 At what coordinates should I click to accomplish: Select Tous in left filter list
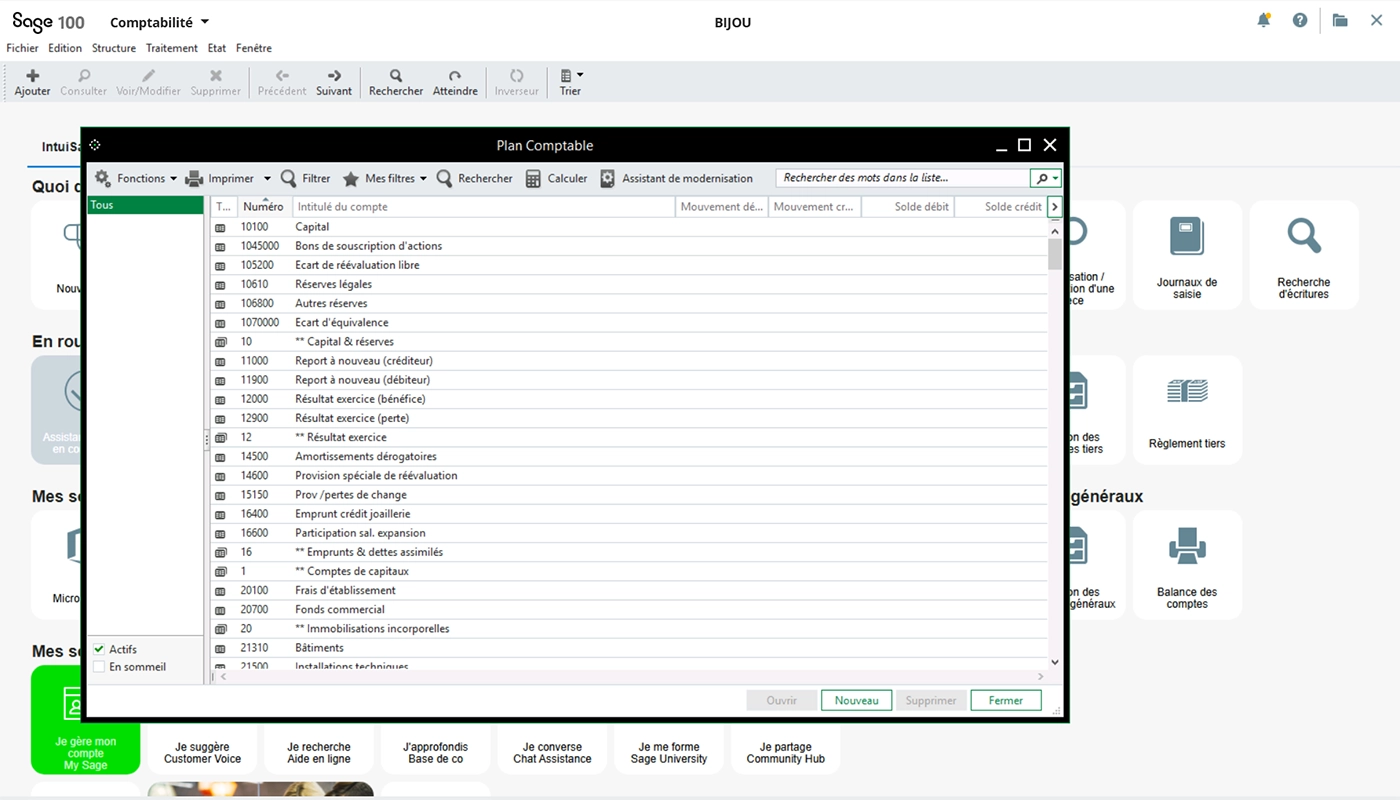pyautogui.click(x=146, y=205)
